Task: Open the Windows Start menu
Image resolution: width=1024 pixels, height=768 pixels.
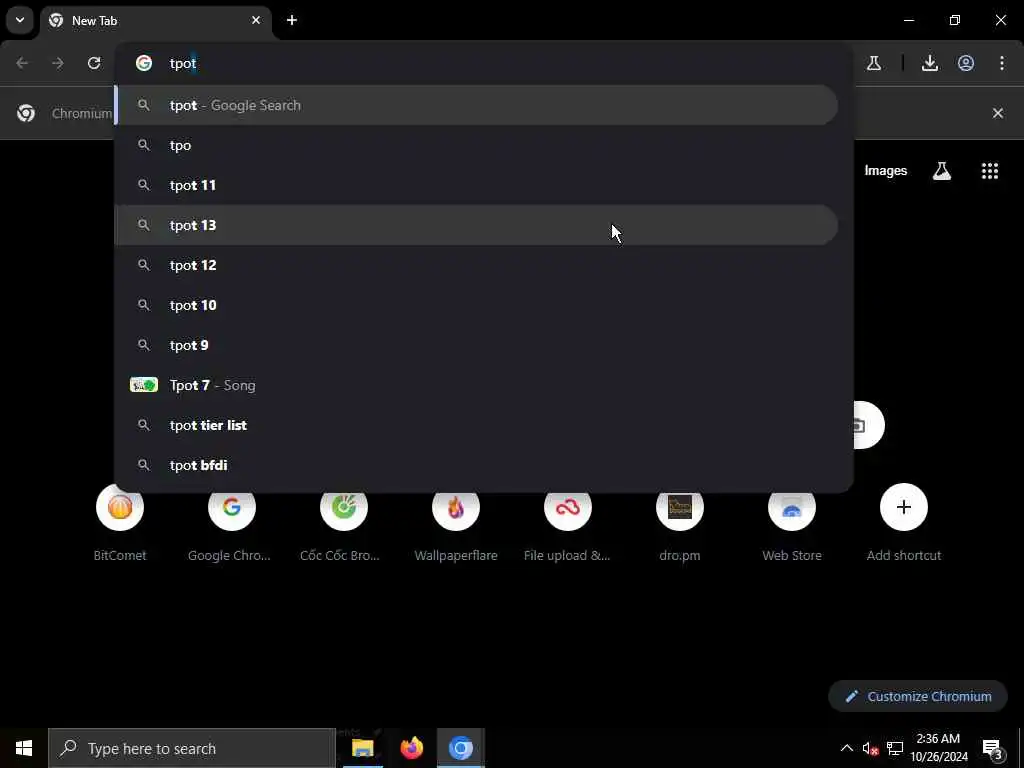Action: coord(24,748)
